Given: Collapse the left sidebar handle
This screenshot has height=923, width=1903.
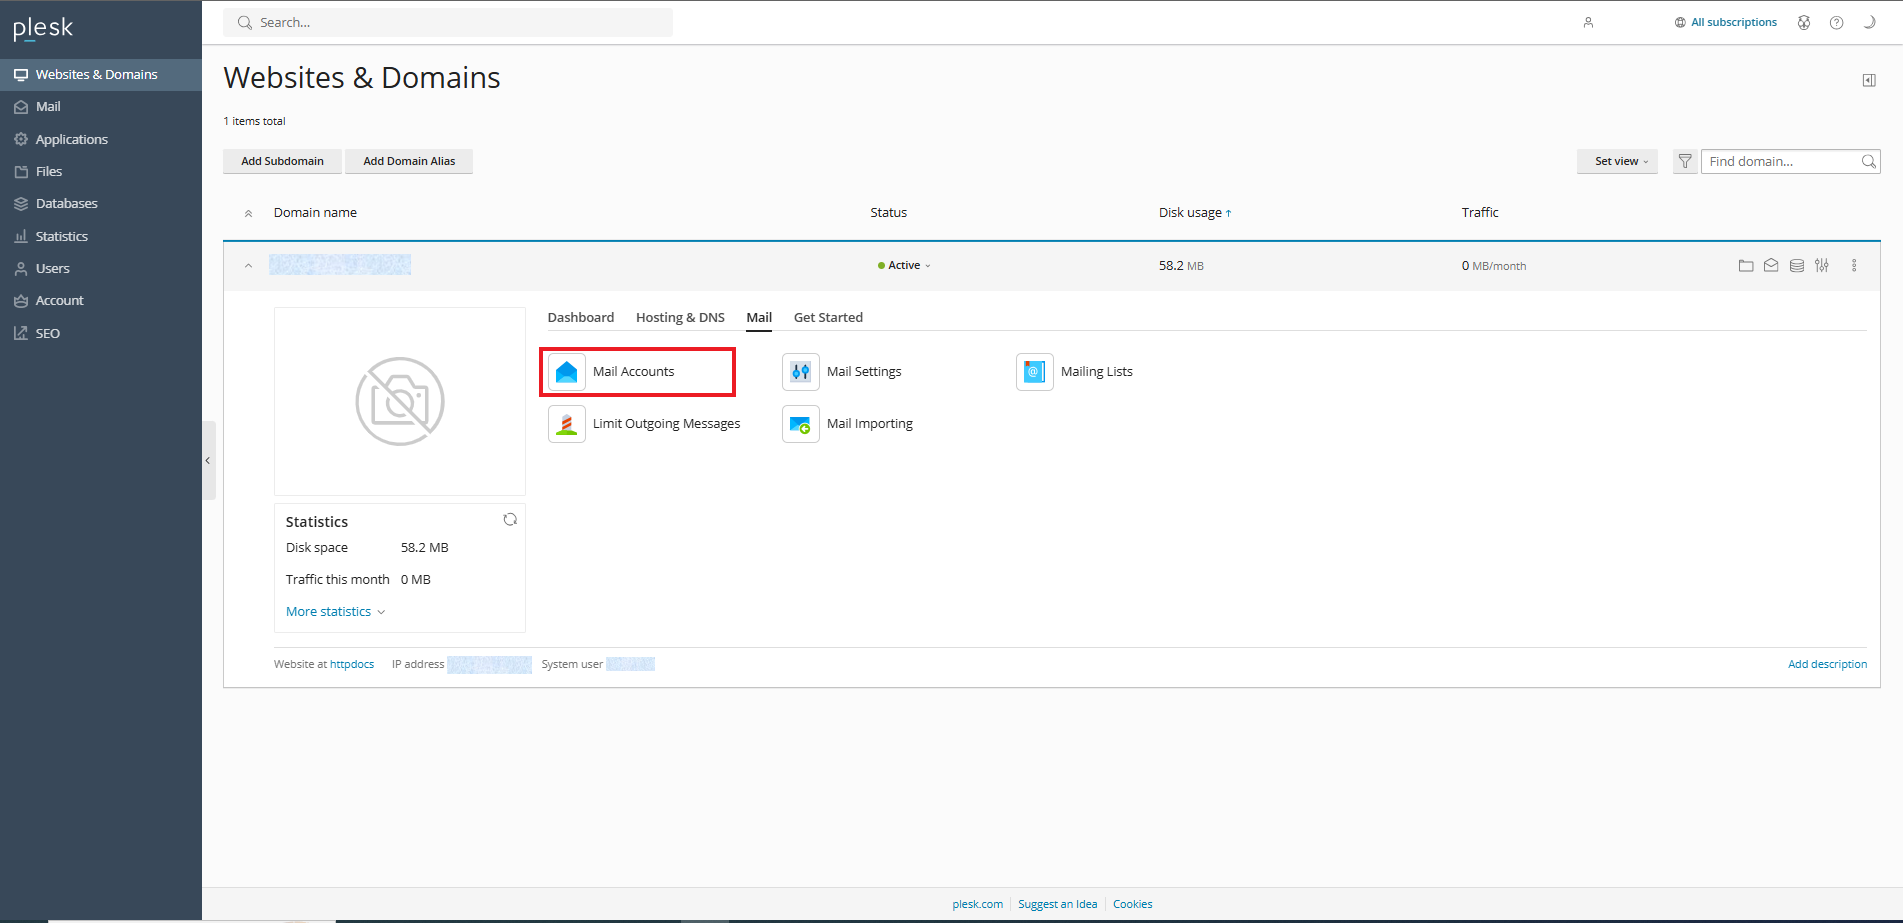Looking at the screenshot, I should 208,460.
